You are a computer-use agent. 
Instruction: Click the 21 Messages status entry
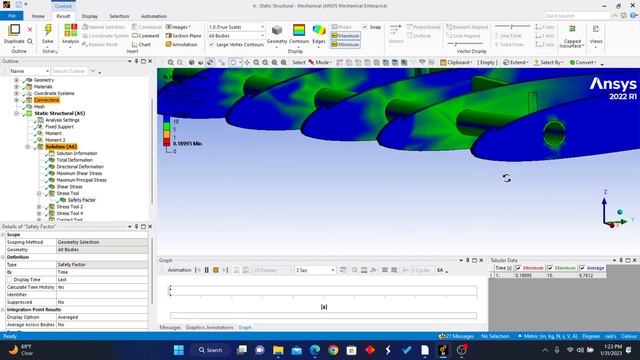456,336
